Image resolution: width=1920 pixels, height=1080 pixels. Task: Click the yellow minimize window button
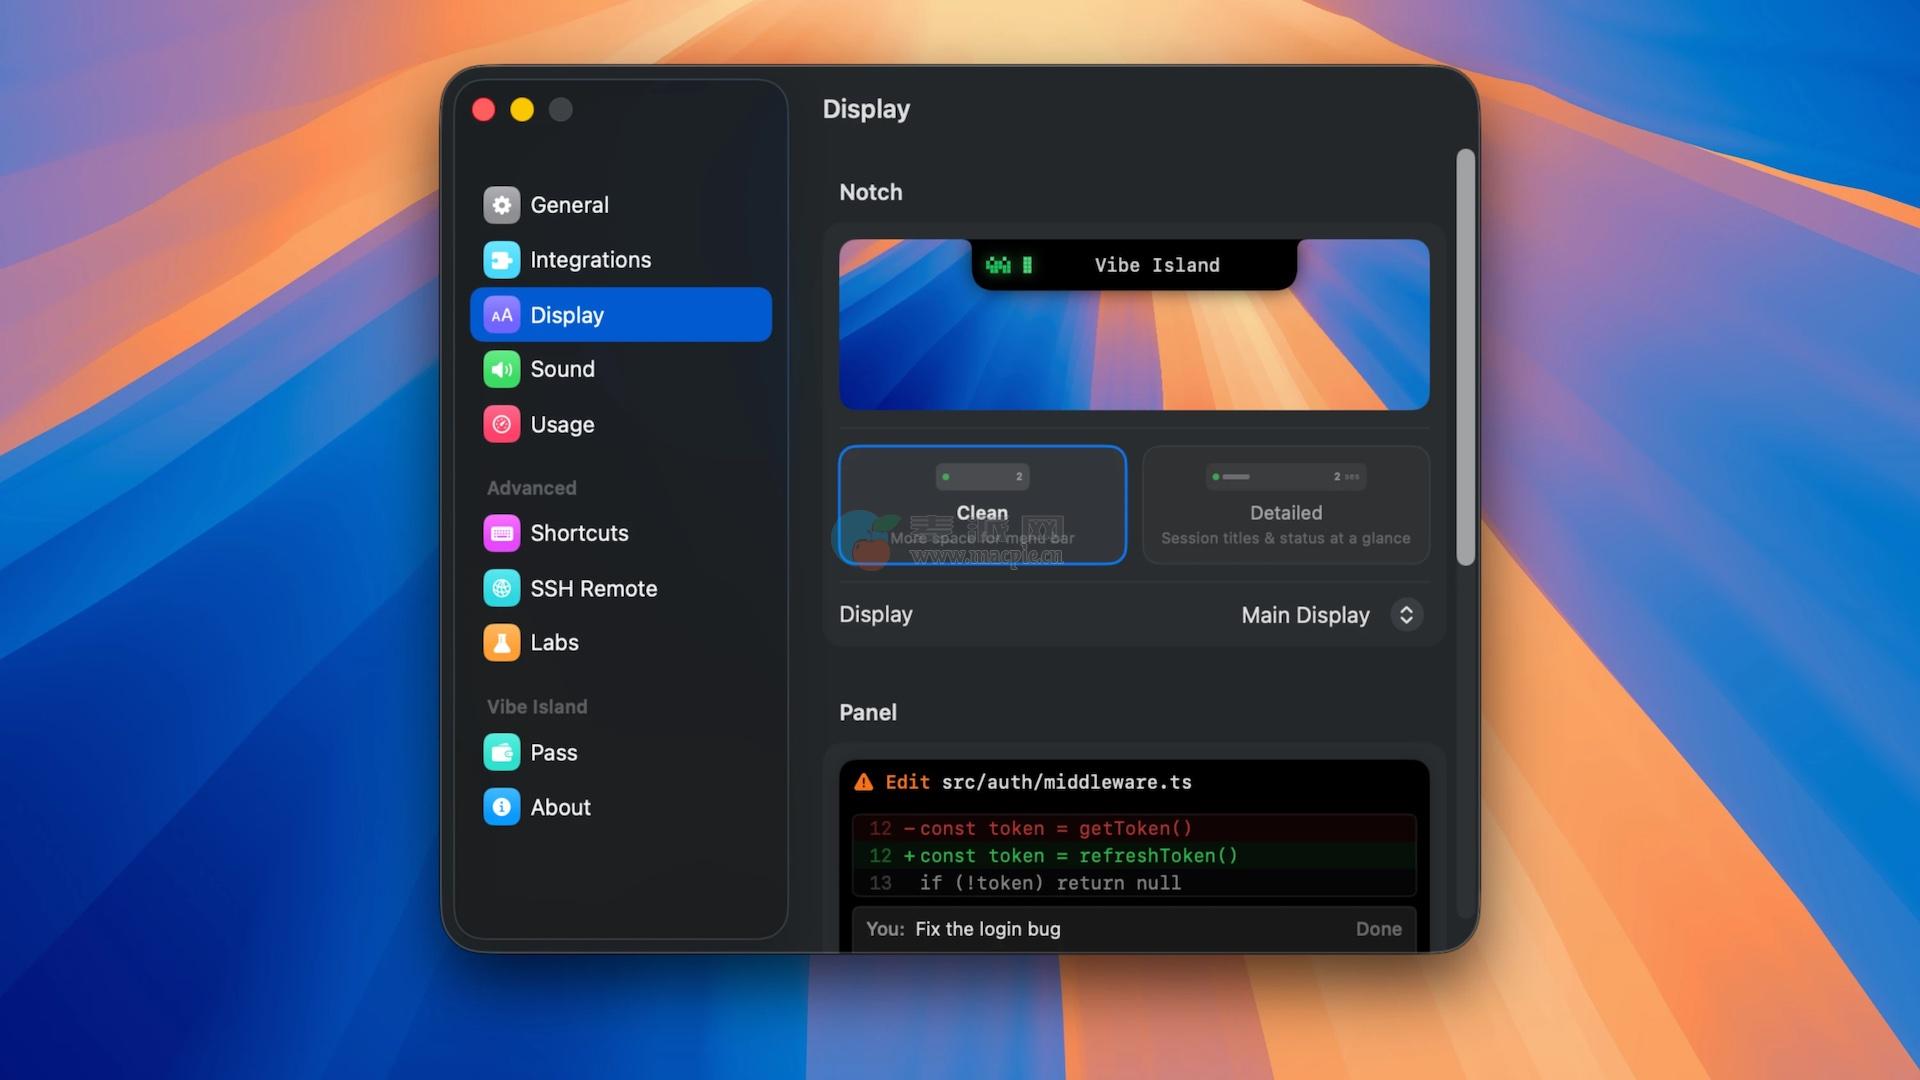[x=522, y=110]
